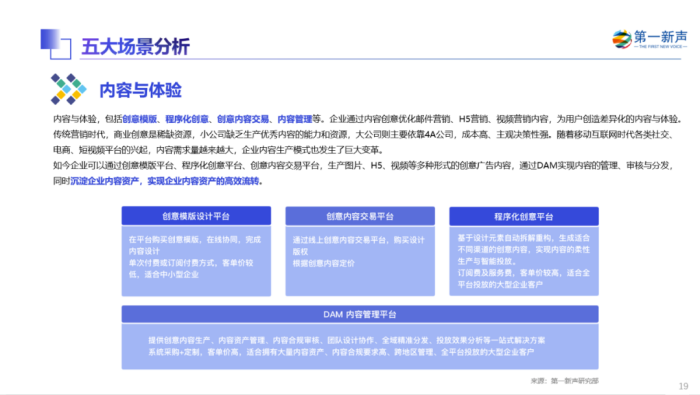Click the 第一新声 logo

tap(650, 39)
